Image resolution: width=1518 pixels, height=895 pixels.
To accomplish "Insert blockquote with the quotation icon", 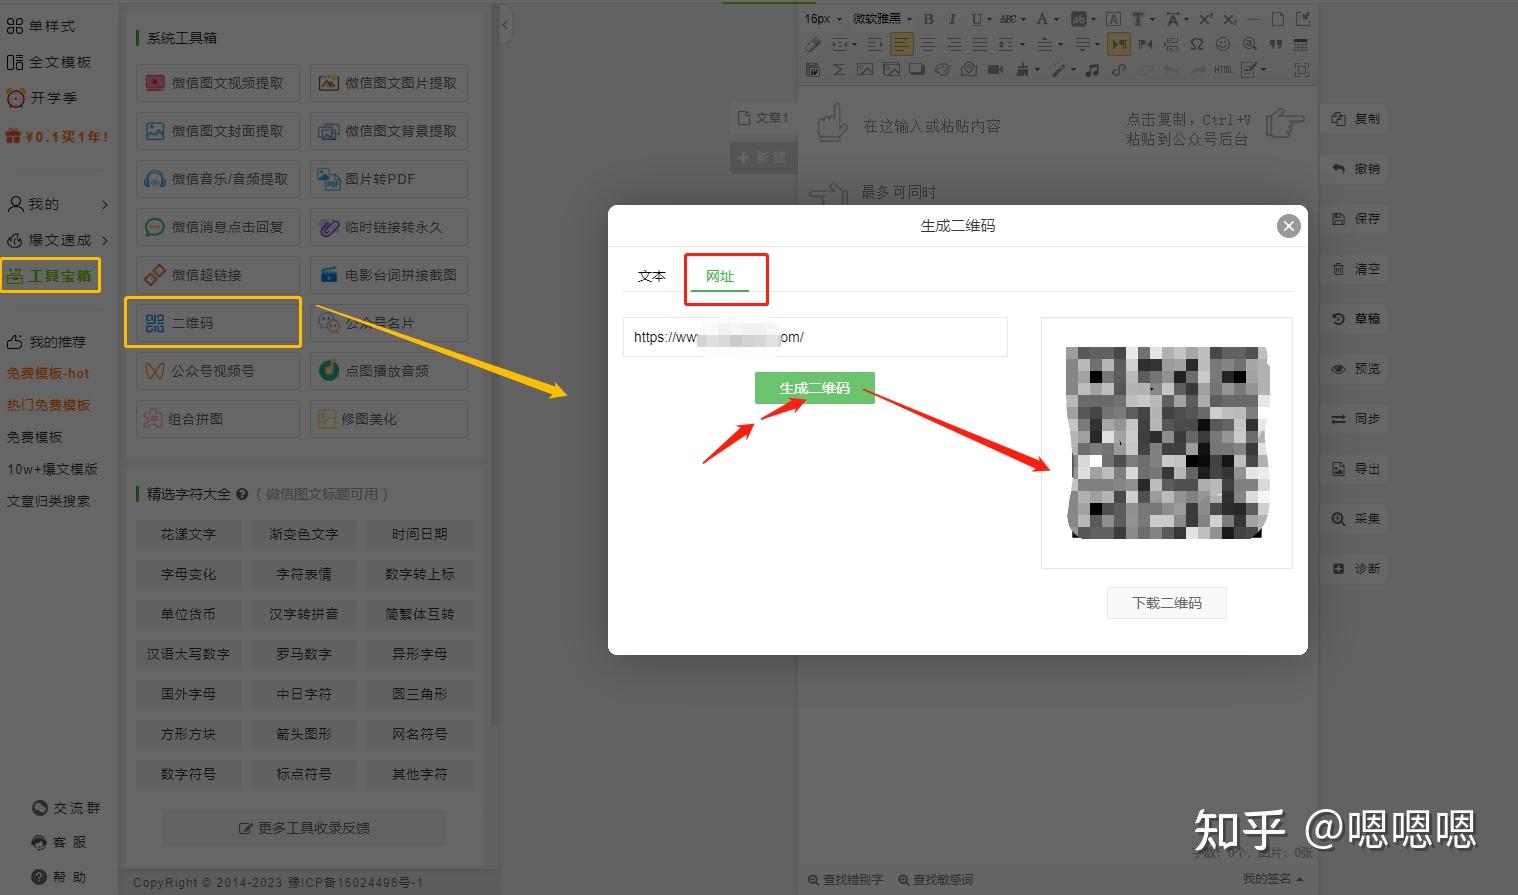I will (1275, 44).
